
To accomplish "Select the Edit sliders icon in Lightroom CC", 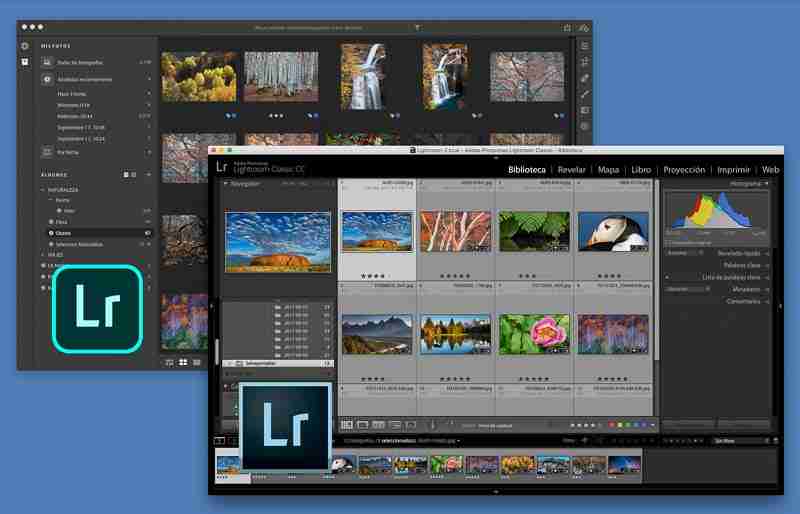I will [585, 46].
